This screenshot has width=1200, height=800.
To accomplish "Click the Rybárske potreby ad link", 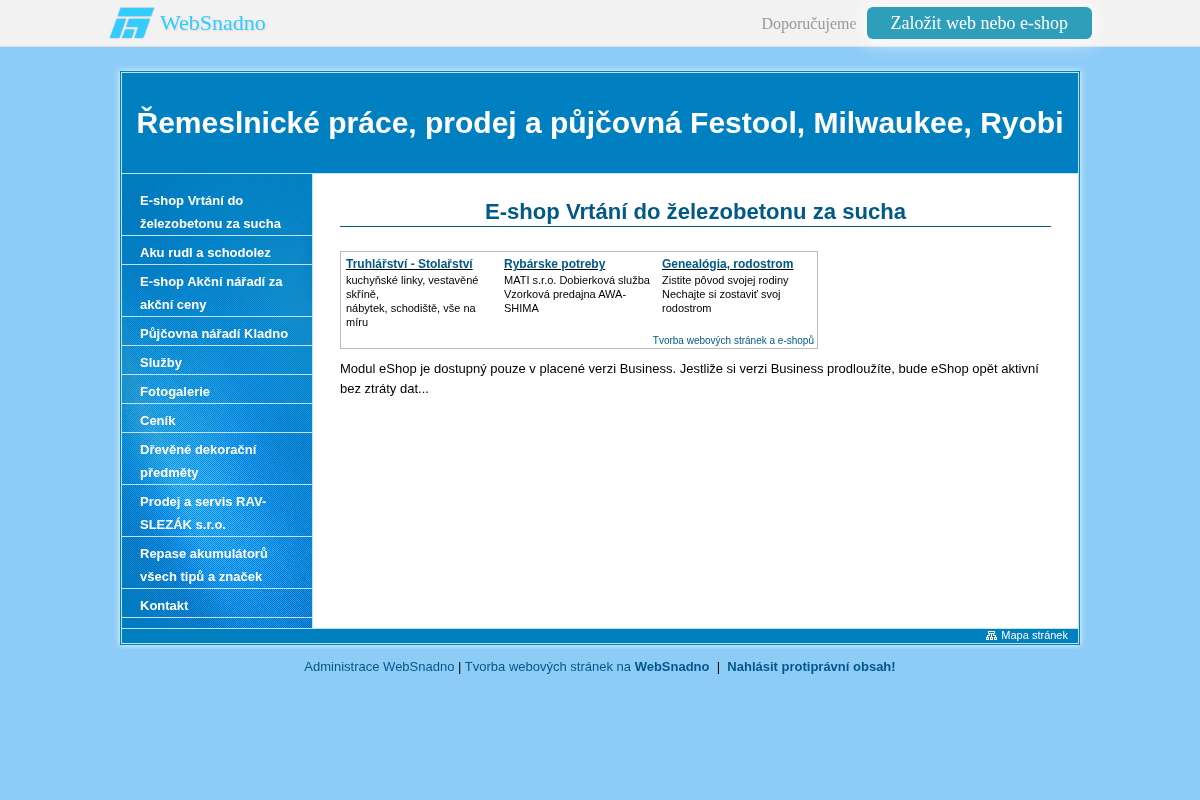I will [x=554, y=264].
